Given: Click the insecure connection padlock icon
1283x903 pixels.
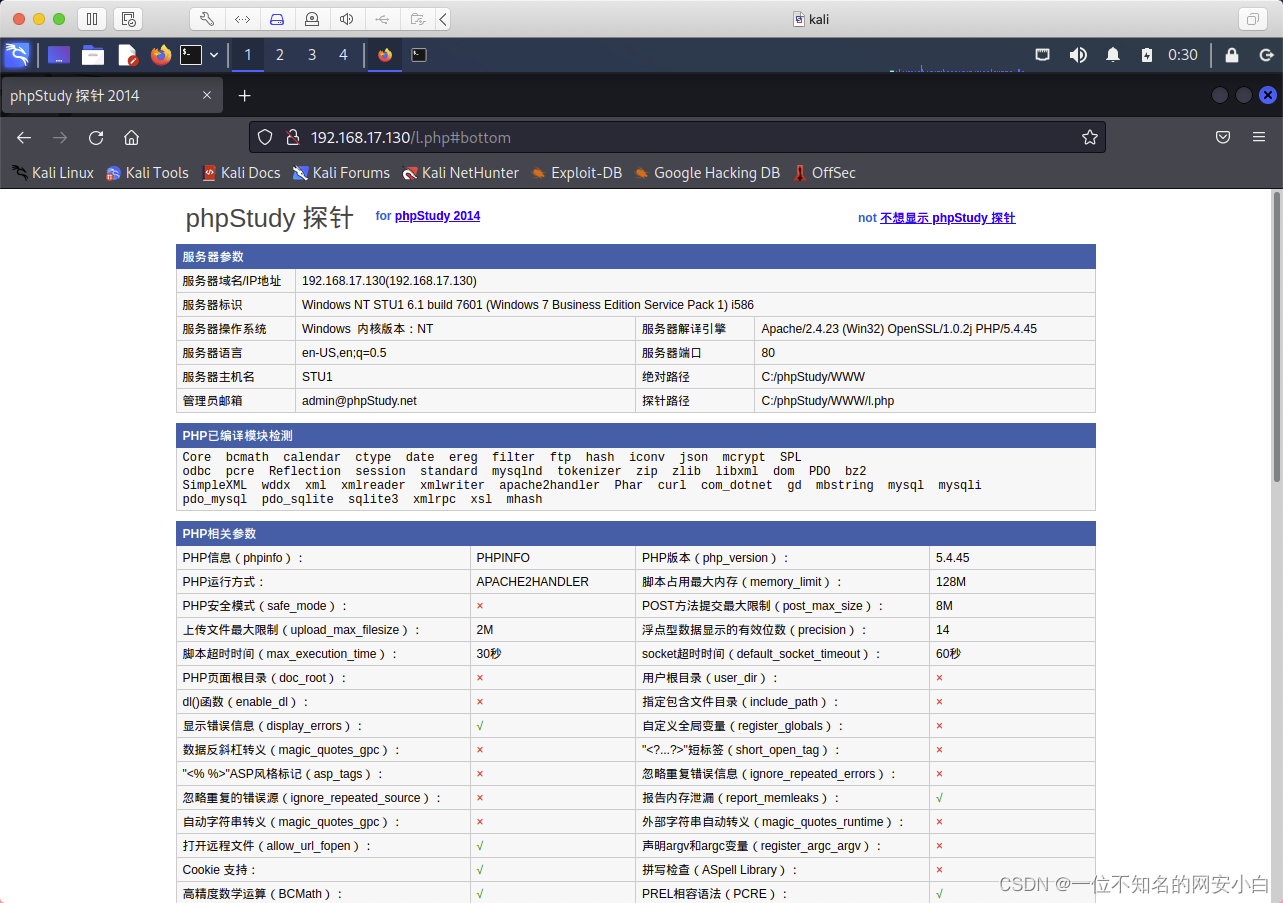Looking at the screenshot, I should coord(292,138).
